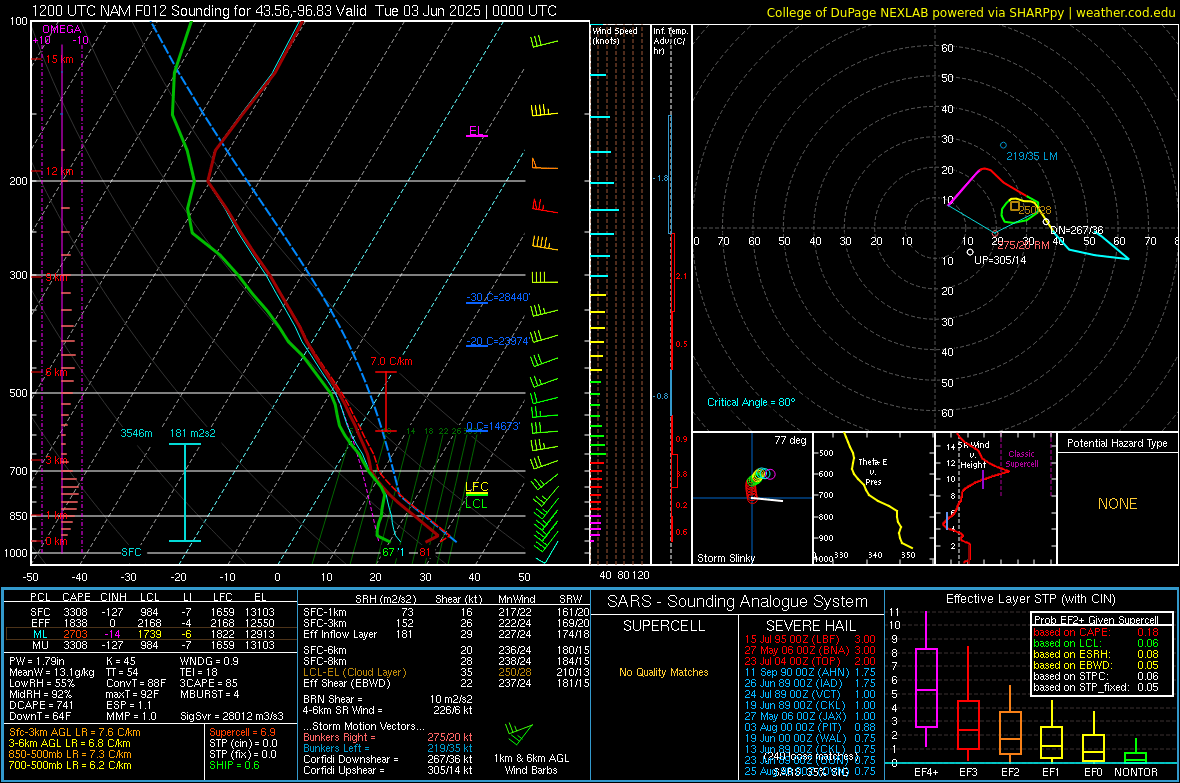Click the Critical Angle = 80° label
The image size is (1180, 783).
coord(751,402)
